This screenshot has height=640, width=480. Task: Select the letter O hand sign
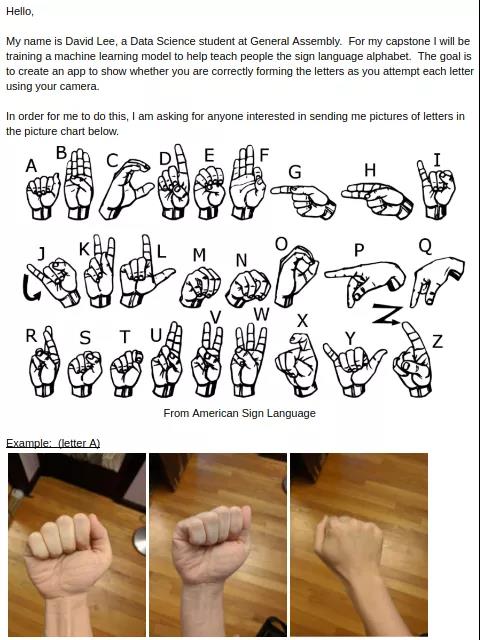[x=296, y=276]
